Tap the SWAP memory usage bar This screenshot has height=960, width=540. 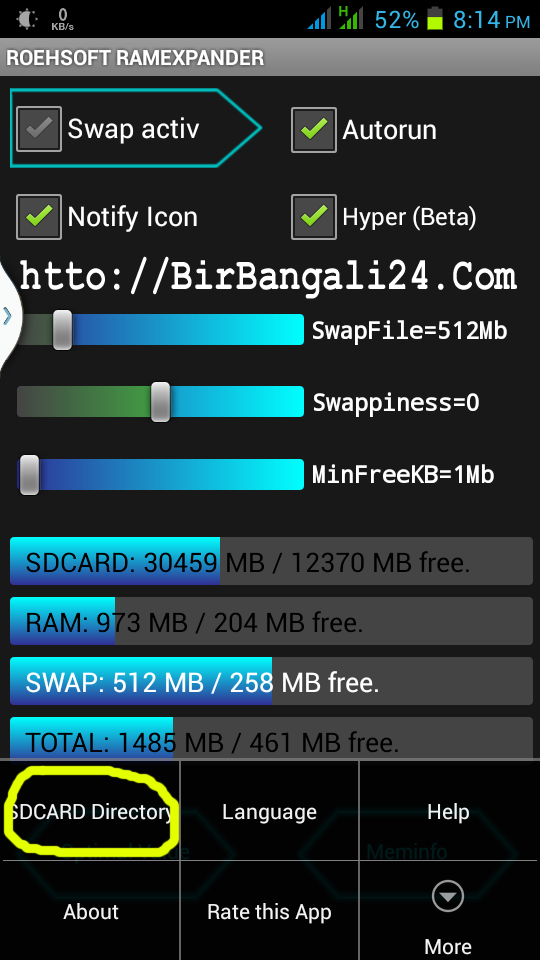click(271, 681)
